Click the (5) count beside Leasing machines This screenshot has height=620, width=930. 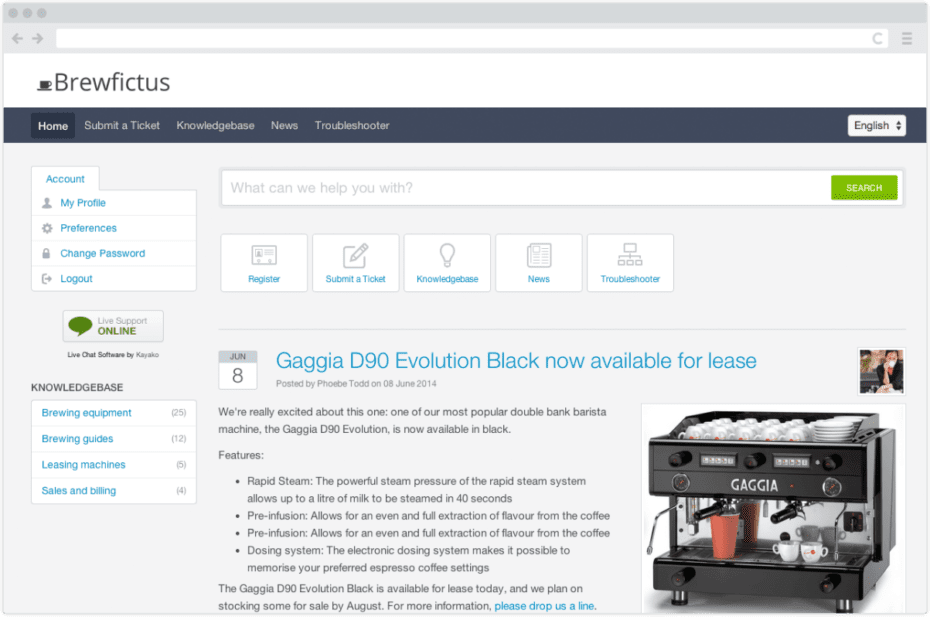pyautogui.click(x=181, y=465)
